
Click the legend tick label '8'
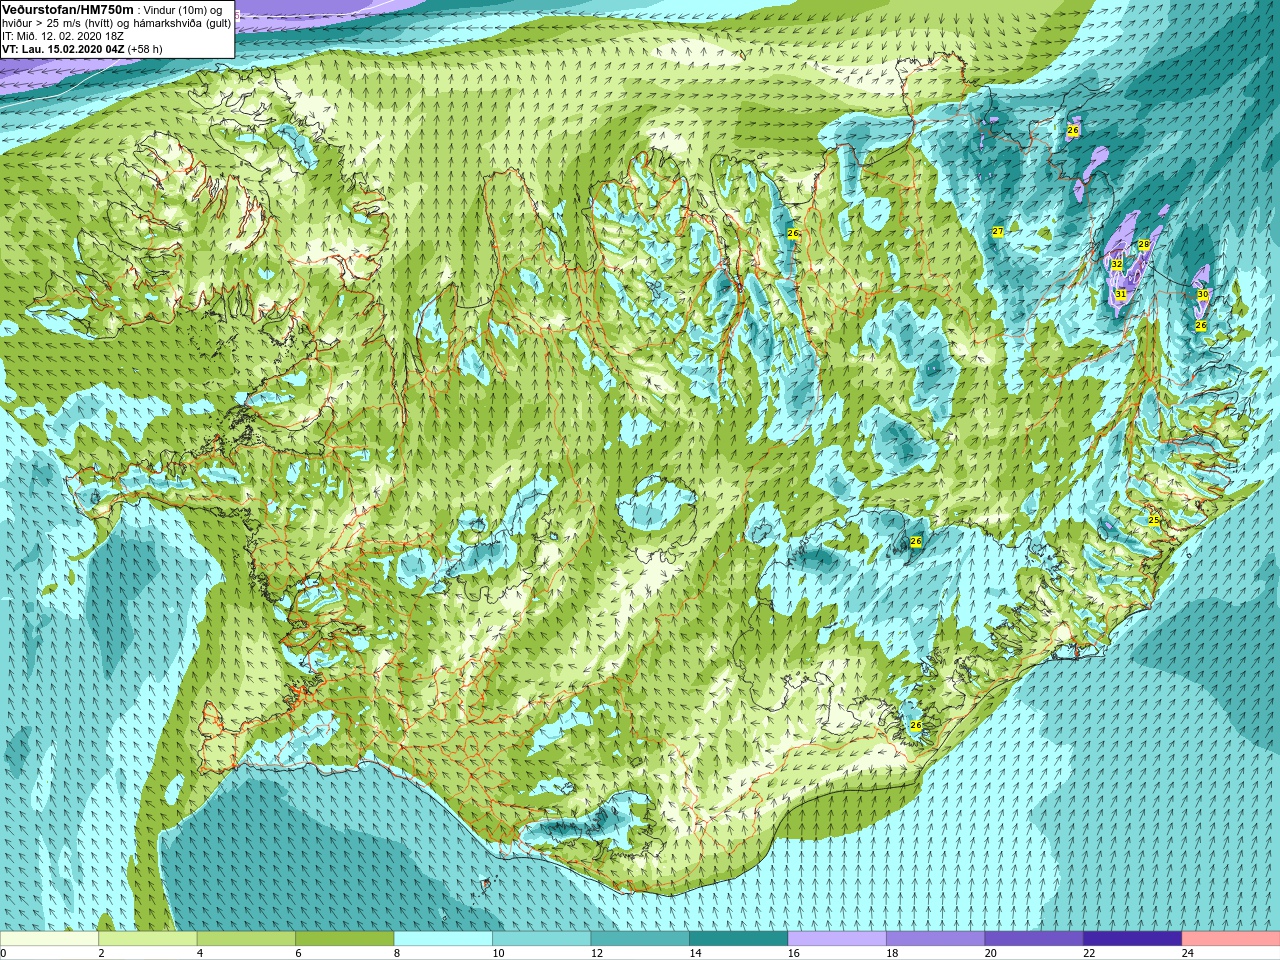point(397,953)
